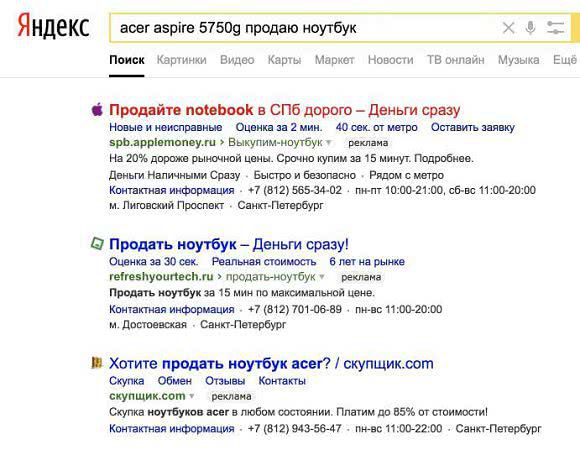Open 'Хотите продать ноутбук acer?' title
This screenshot has height=450, width=580.
click(x=271, y=363)
